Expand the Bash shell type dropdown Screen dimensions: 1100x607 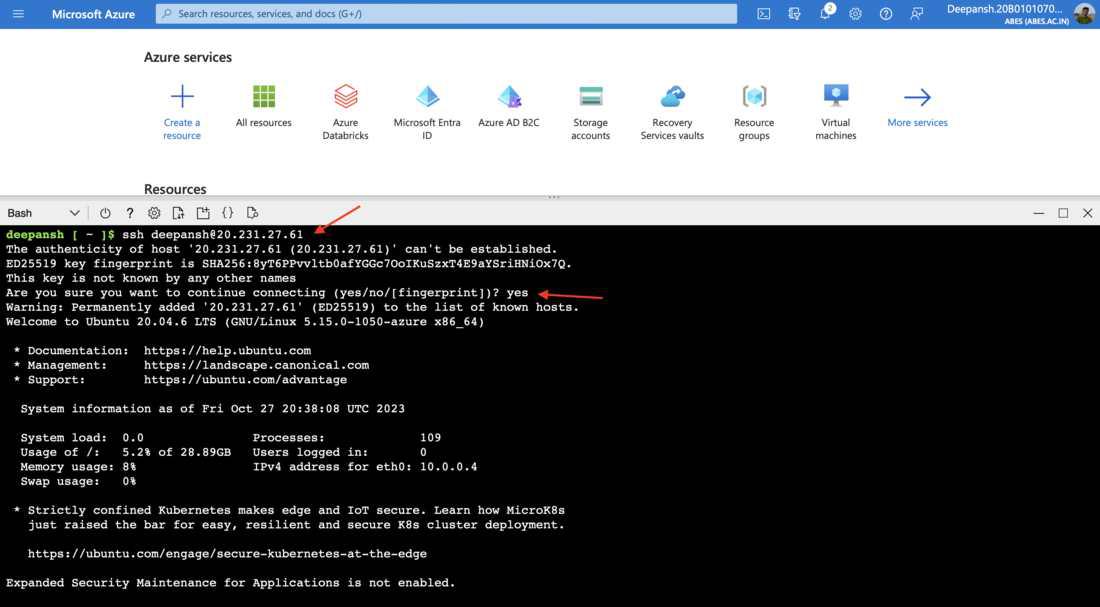[x=43, y=213]
